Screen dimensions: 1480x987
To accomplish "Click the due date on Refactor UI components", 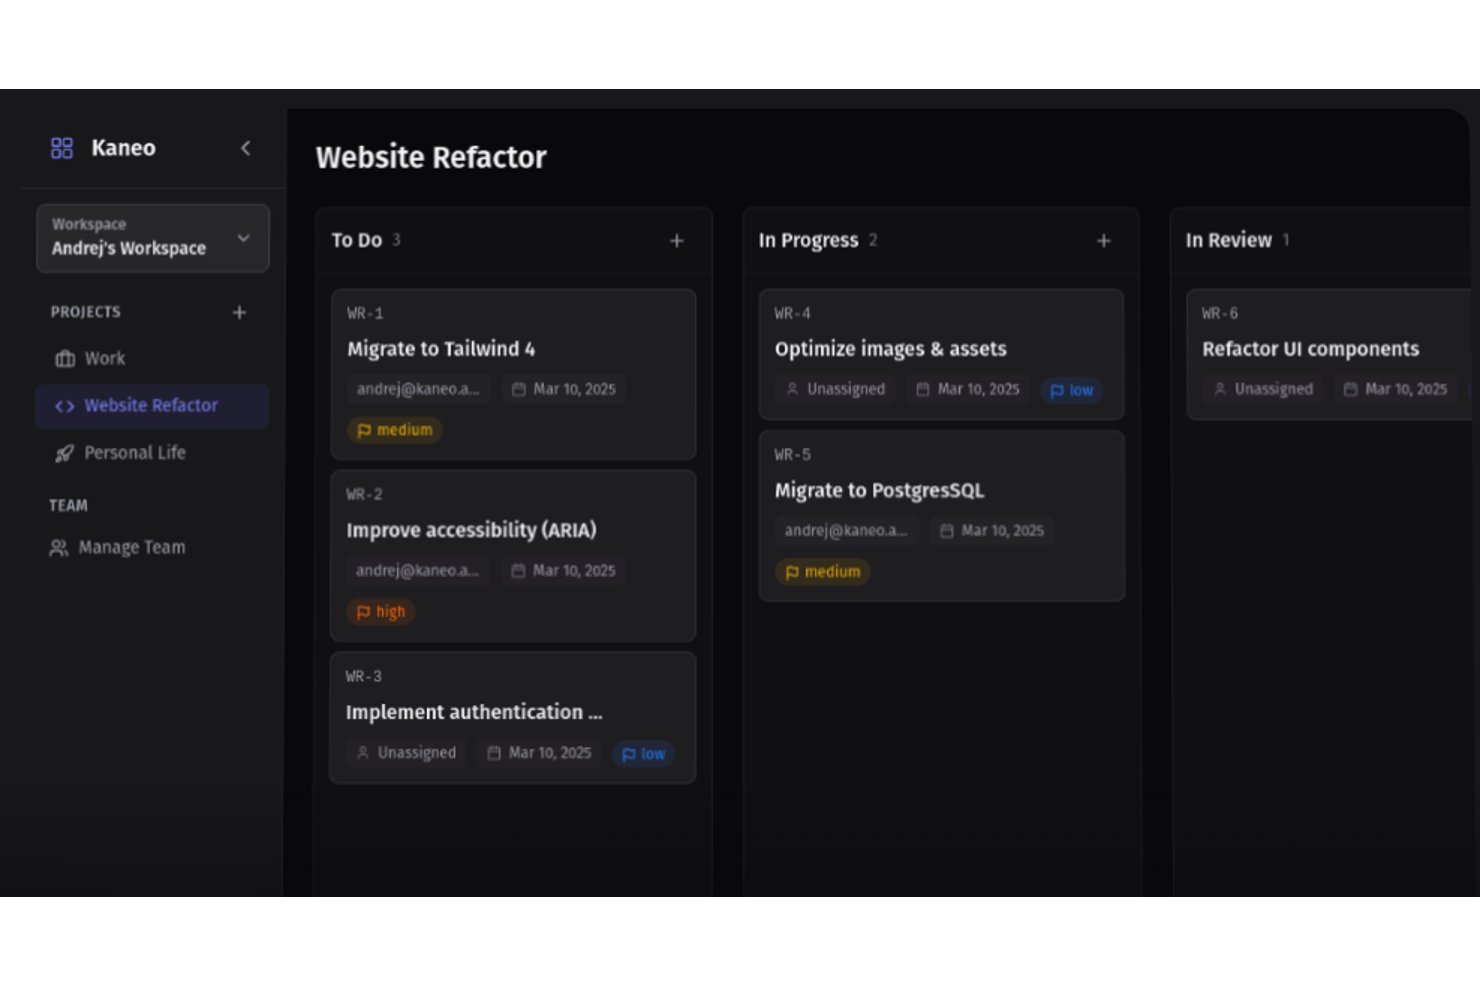I will point(1396,389).
